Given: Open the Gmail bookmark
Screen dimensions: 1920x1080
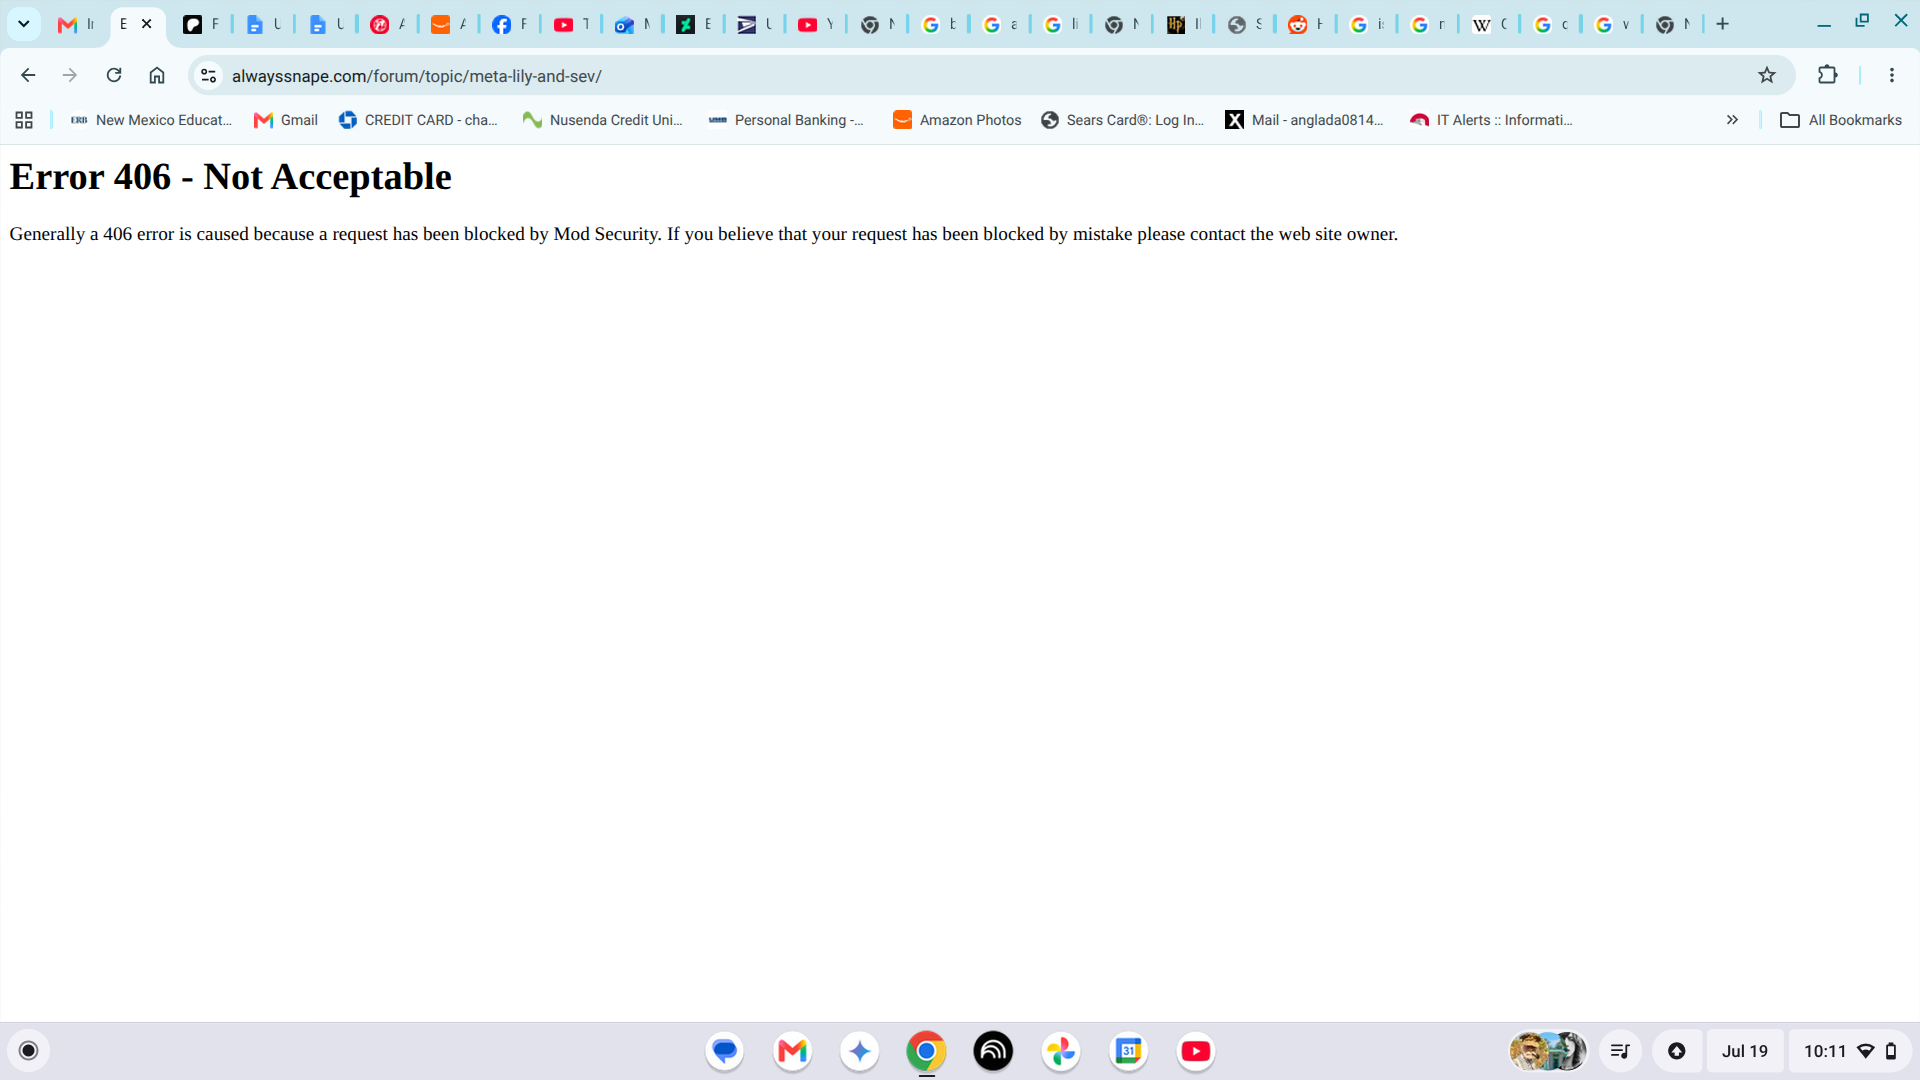Looking at the screenshot, I should 286,120.
